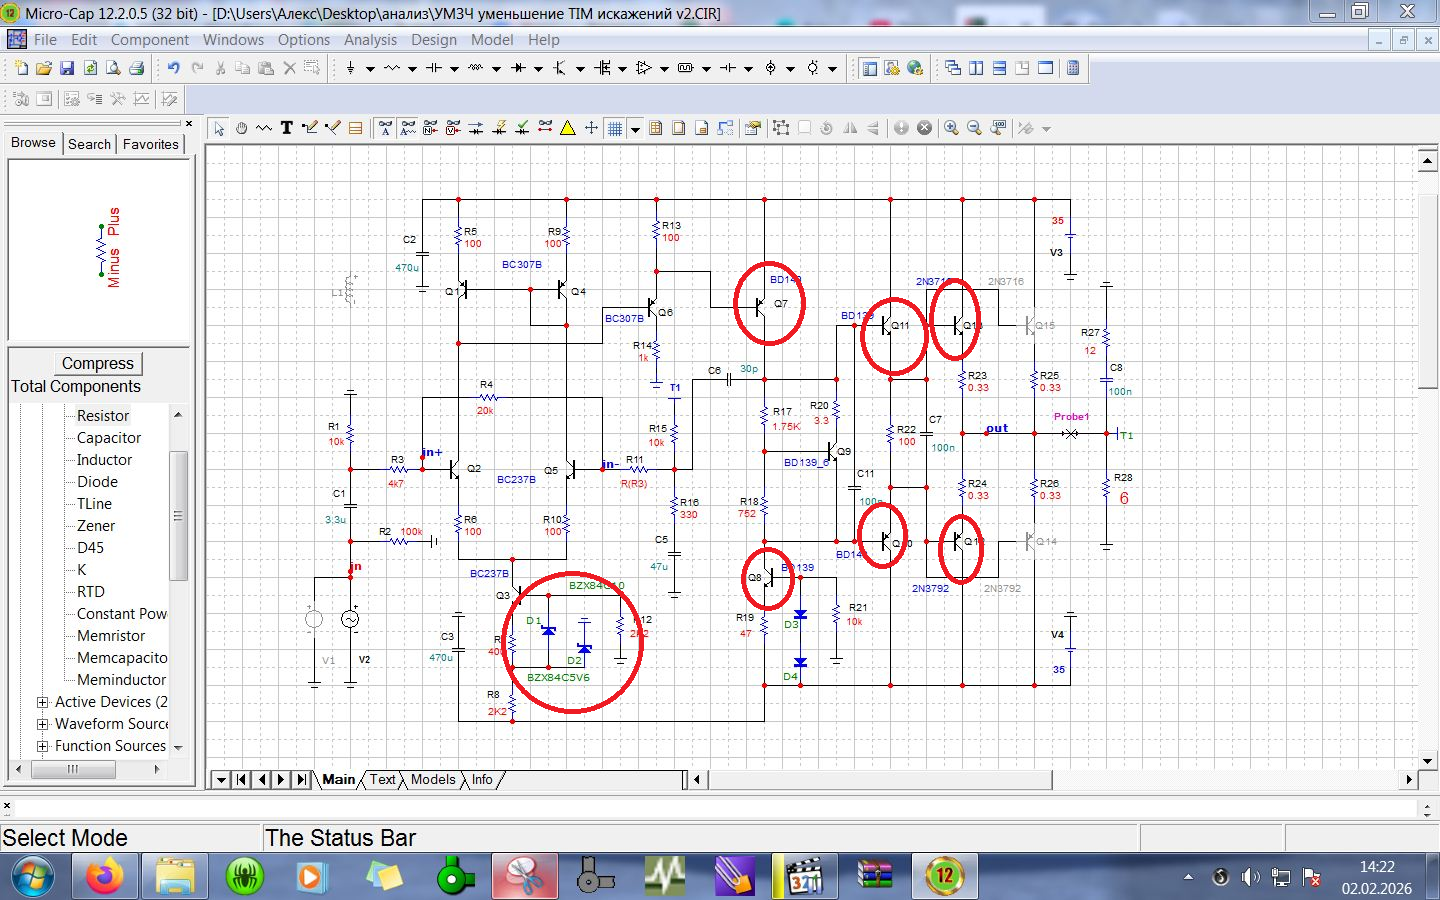This screenshot has height=900, width=1440.
Task: Open the calculator from the toolbar
Action: (1073, 68)
